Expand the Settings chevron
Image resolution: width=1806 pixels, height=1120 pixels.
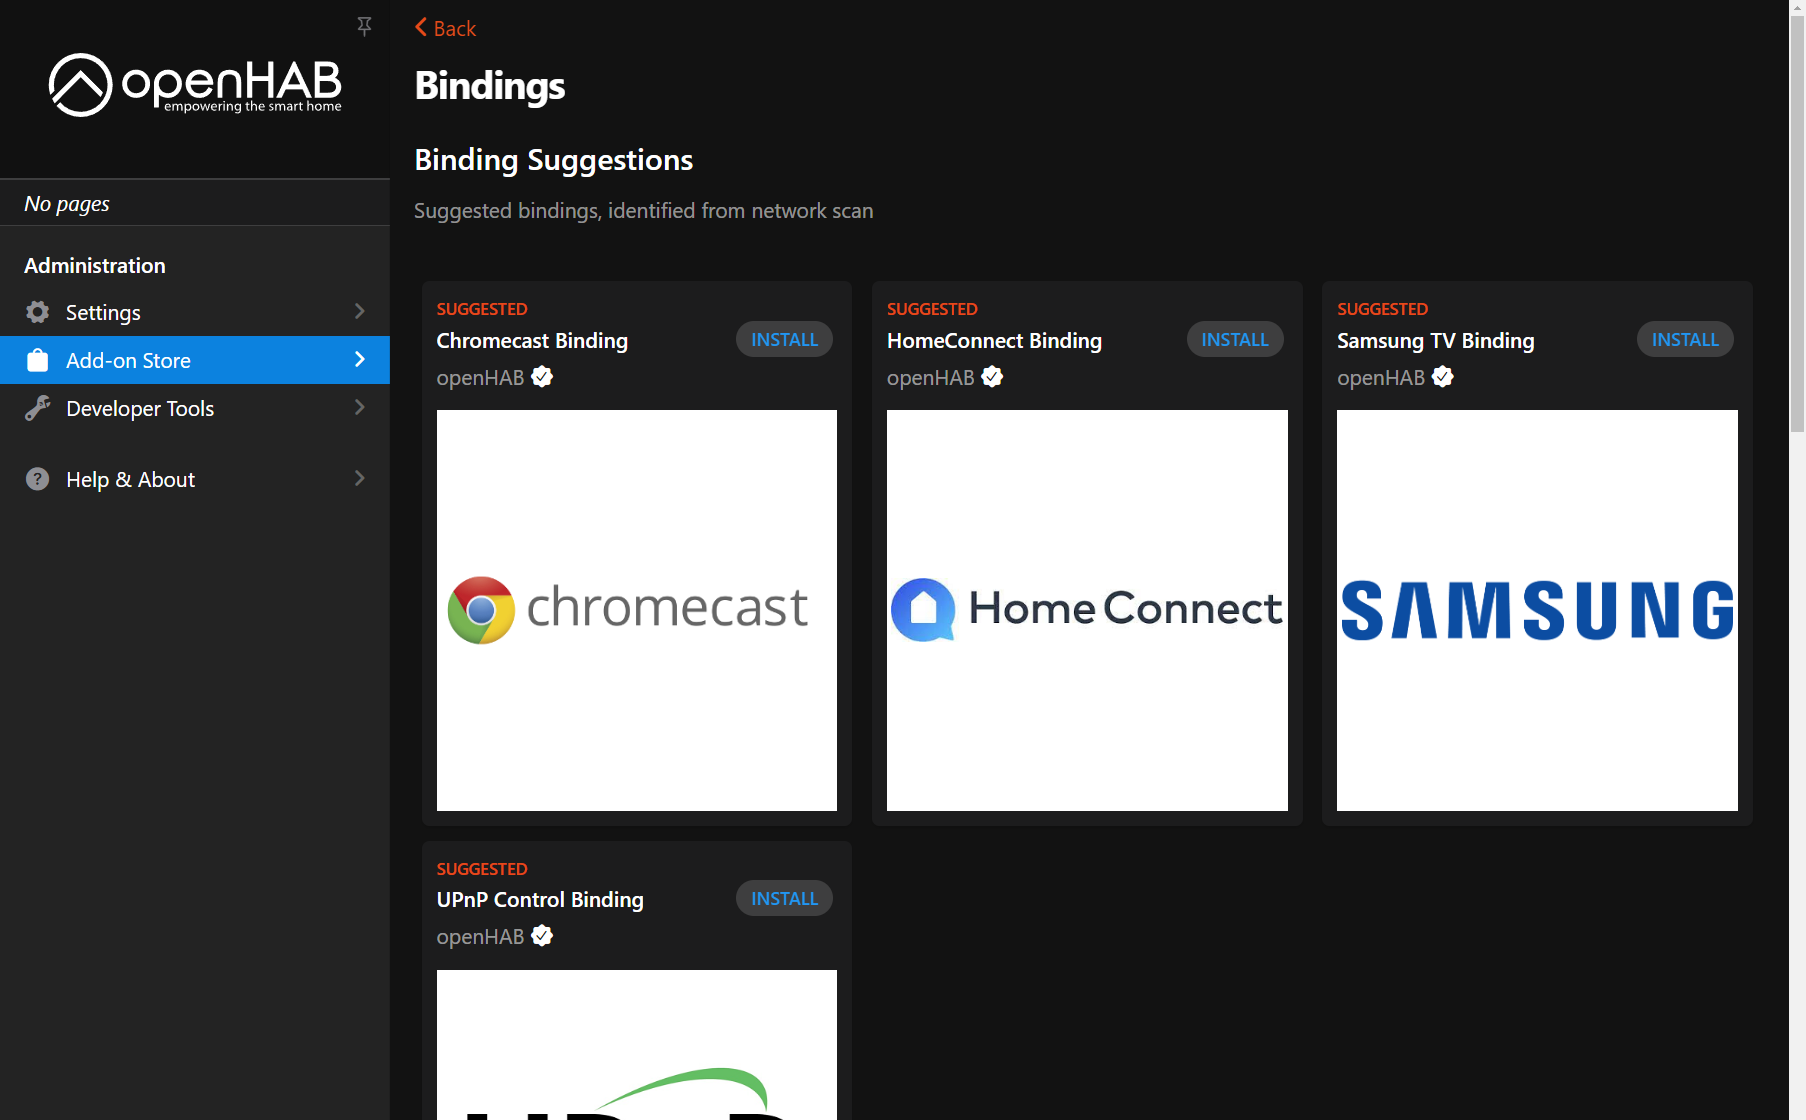tap(360, 311)
